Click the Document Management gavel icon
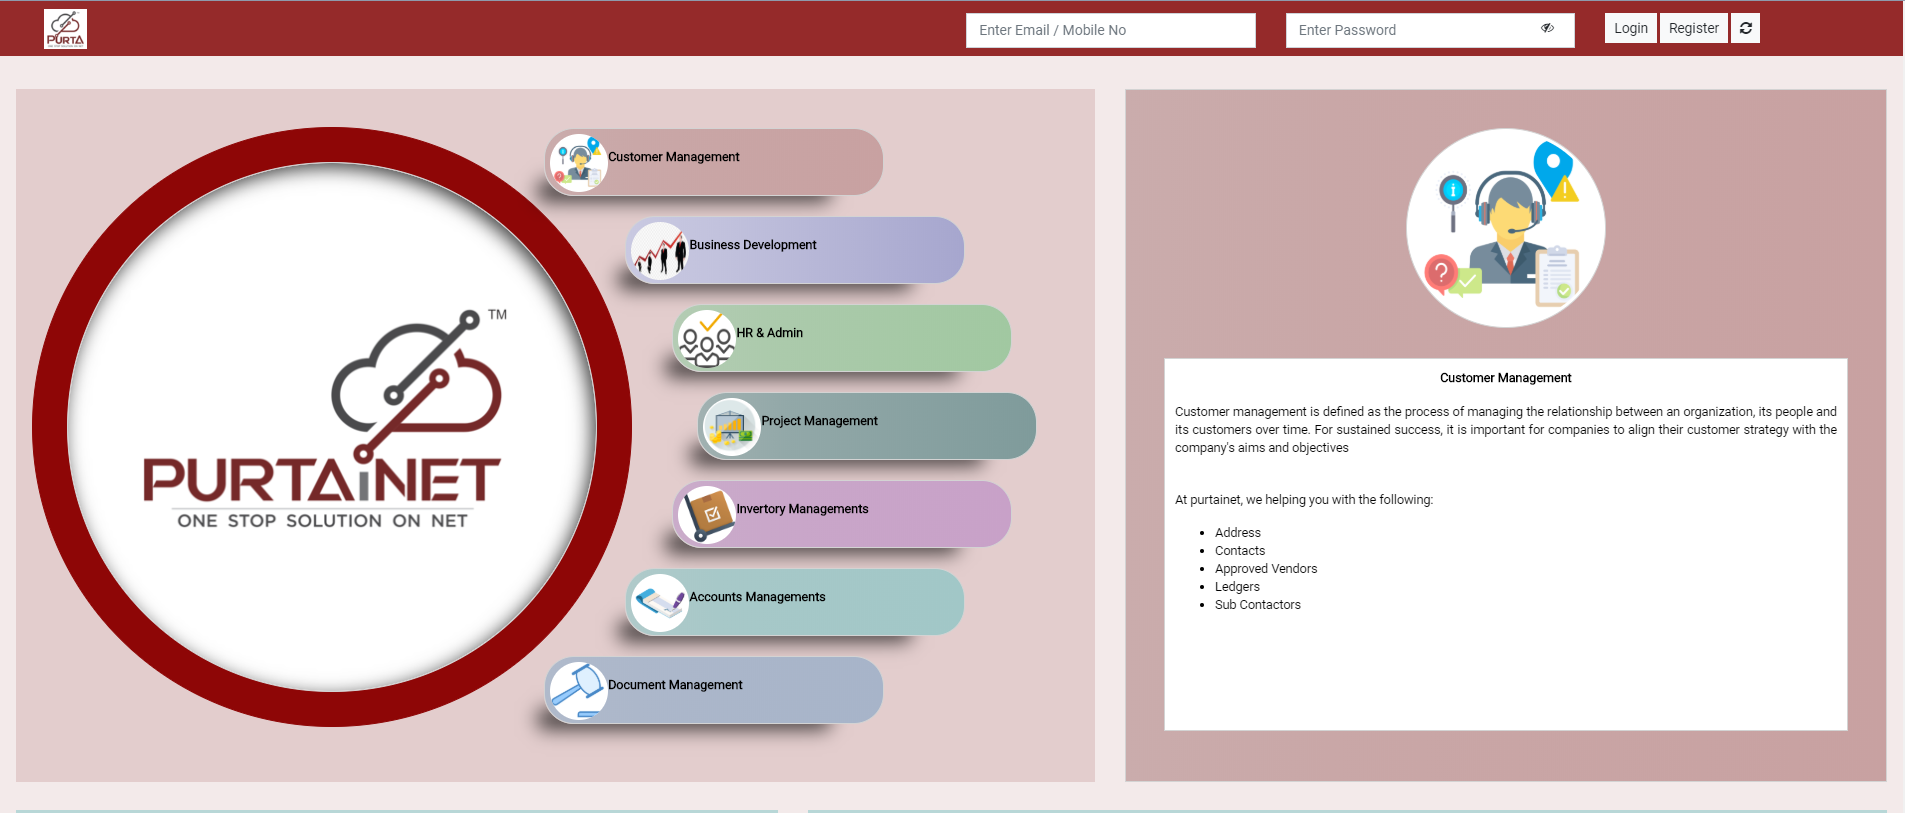Viewport: 1905px width, 813px height. 578,691
